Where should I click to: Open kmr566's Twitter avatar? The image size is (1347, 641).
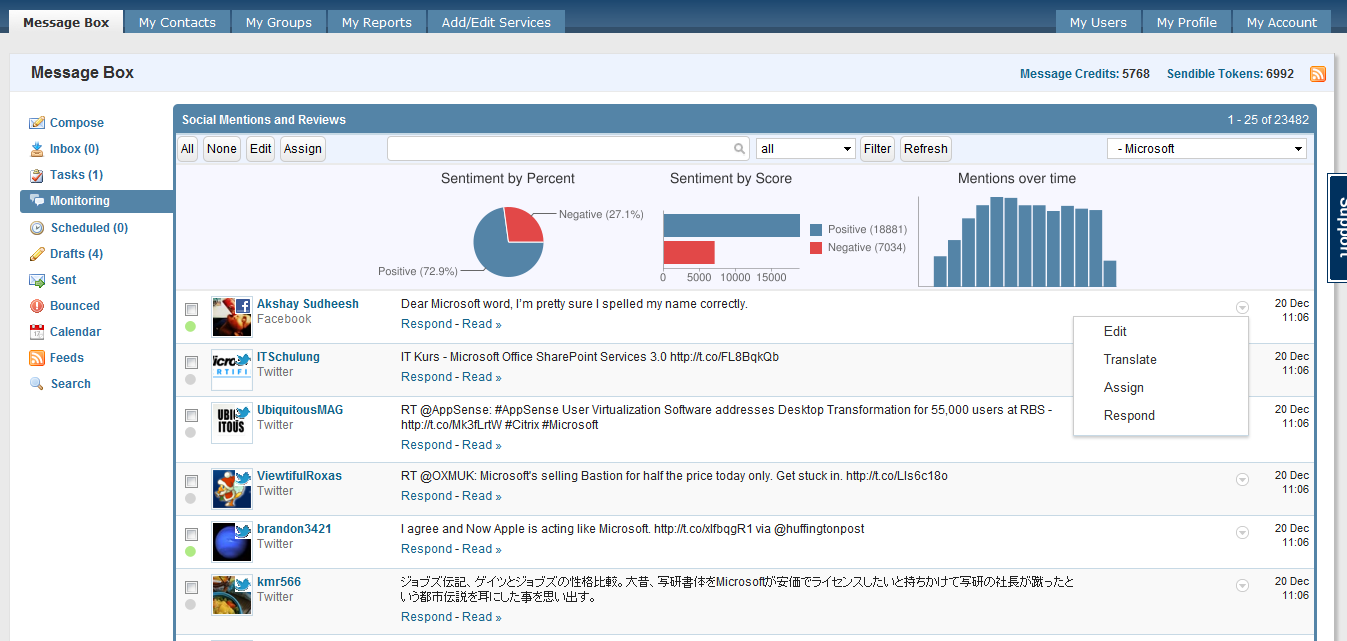[x=232, y=595]
